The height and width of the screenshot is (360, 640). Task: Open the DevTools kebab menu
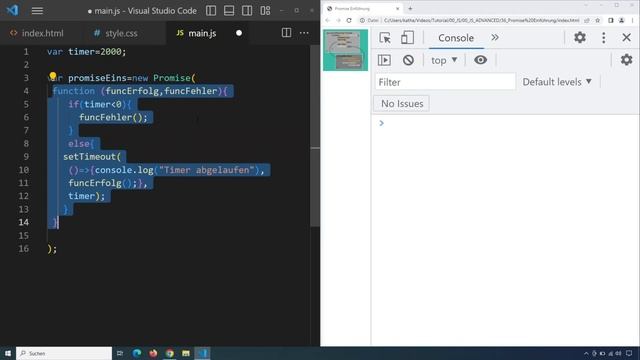pos(603,38)
